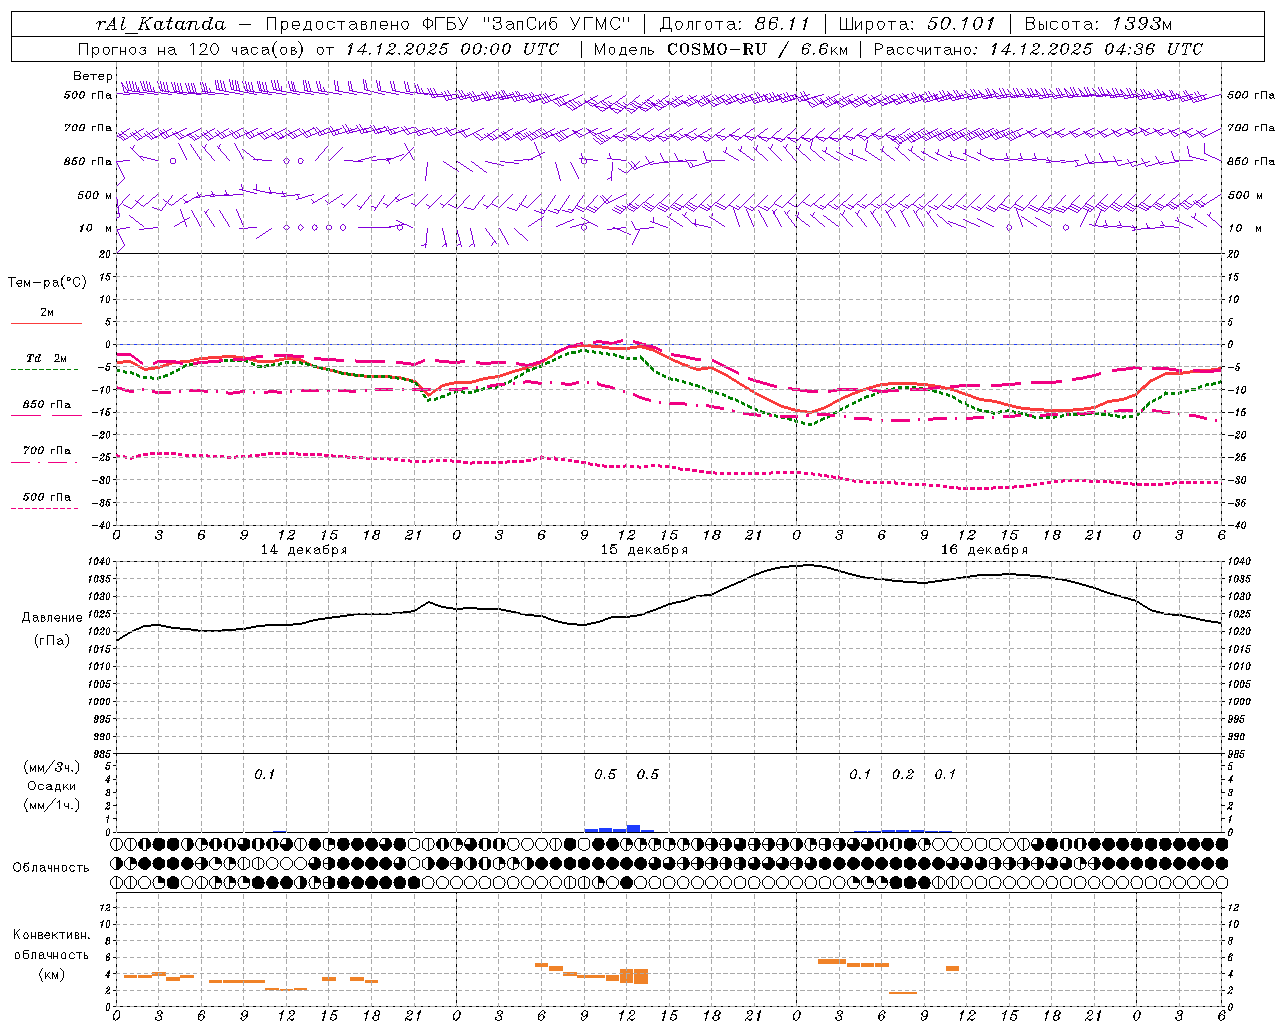
Task: Click the 14 декабря date label
Action: tap(304, 550)
